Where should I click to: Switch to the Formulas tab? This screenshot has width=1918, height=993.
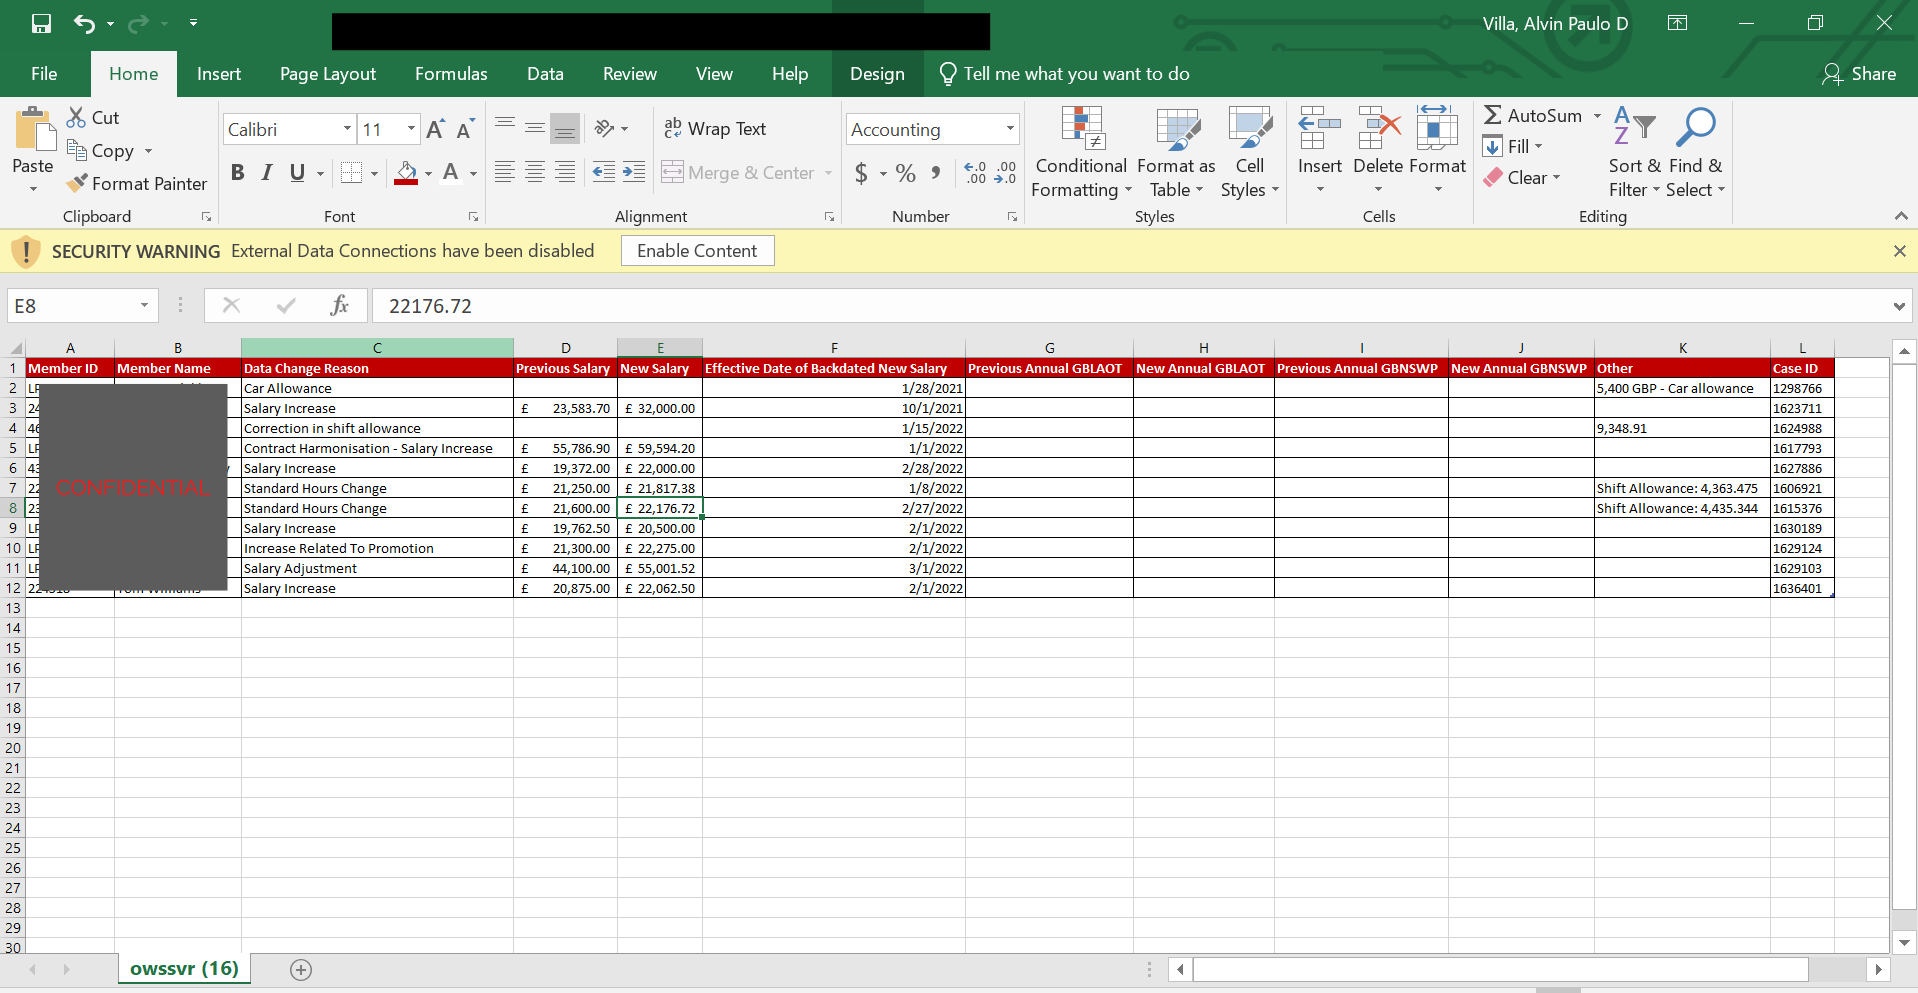pyautogui.click(x=451, y=74)
